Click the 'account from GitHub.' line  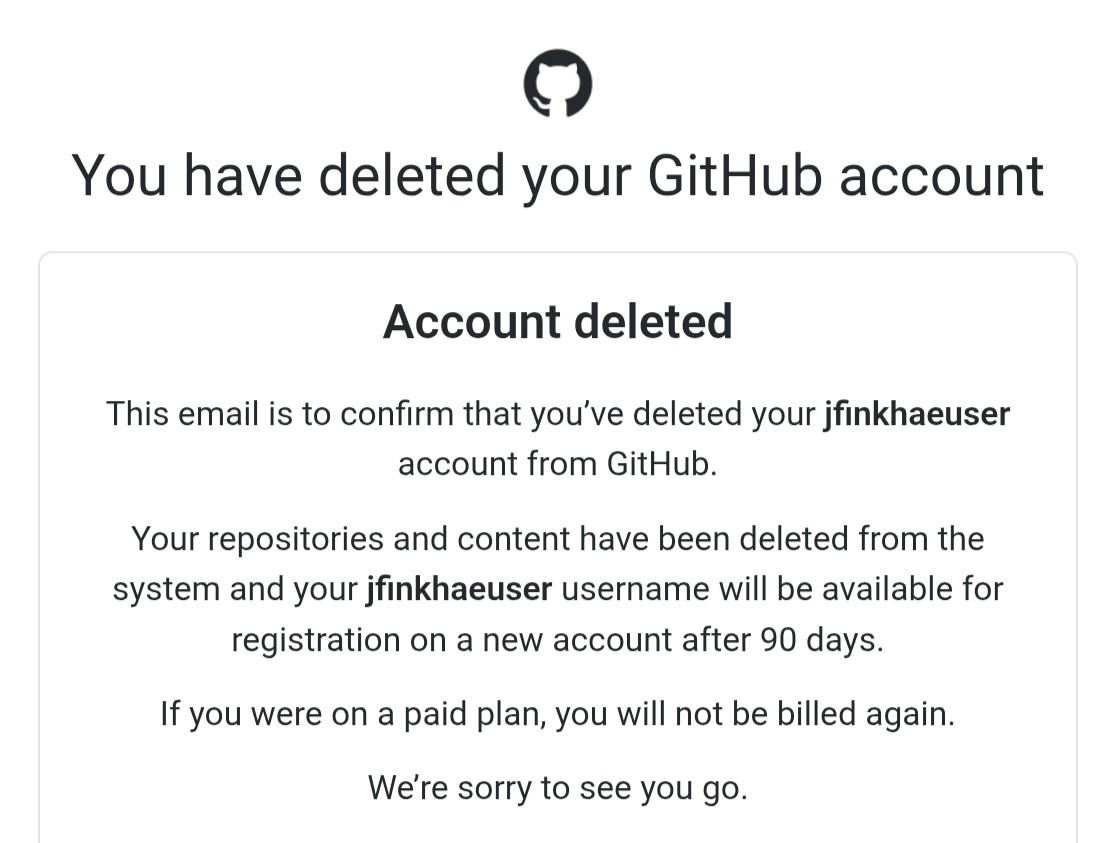[x=558, y=465]
